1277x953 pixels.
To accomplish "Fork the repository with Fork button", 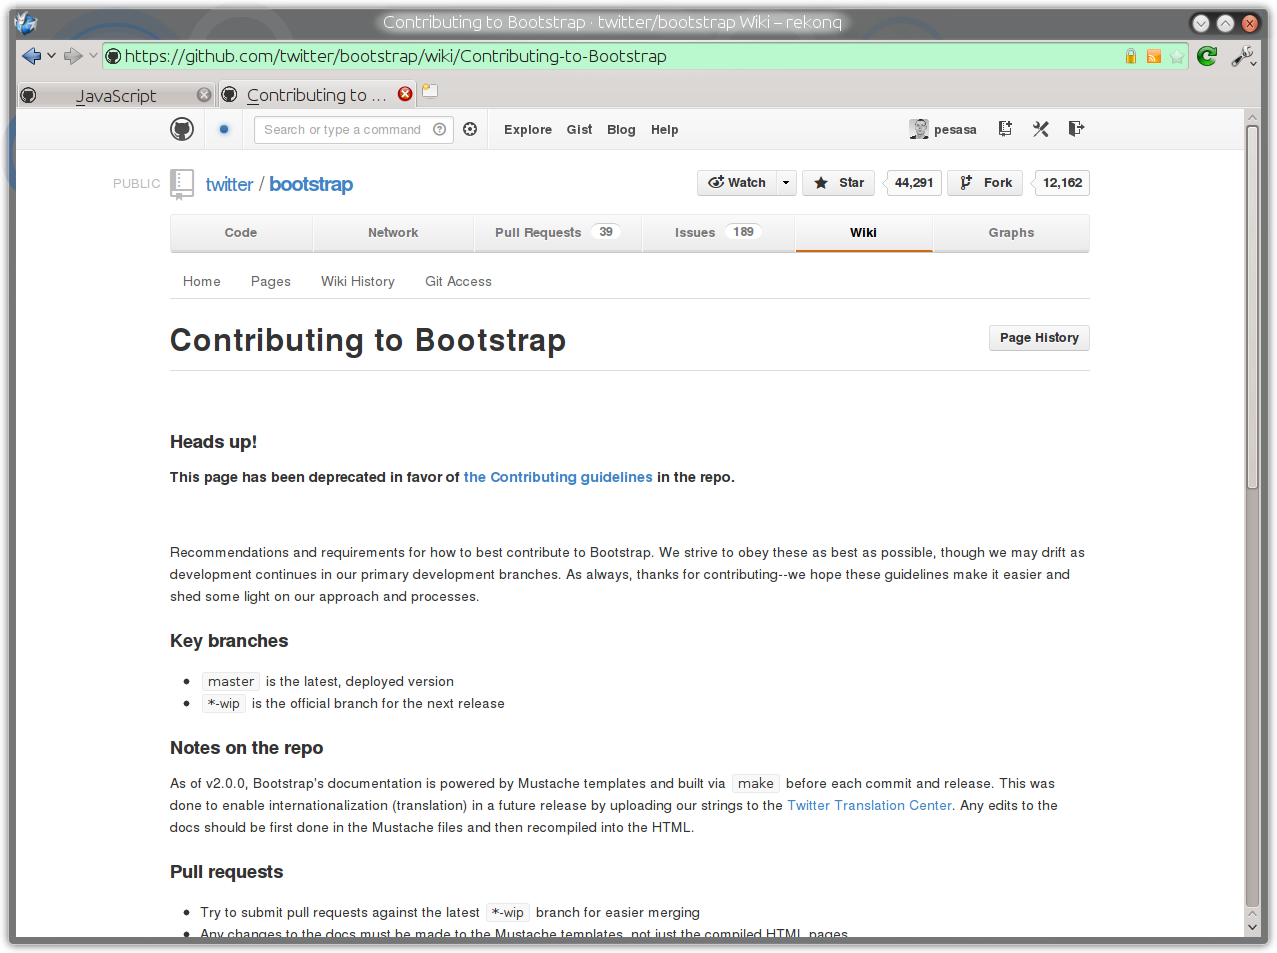I will click(x=985, y=183).
